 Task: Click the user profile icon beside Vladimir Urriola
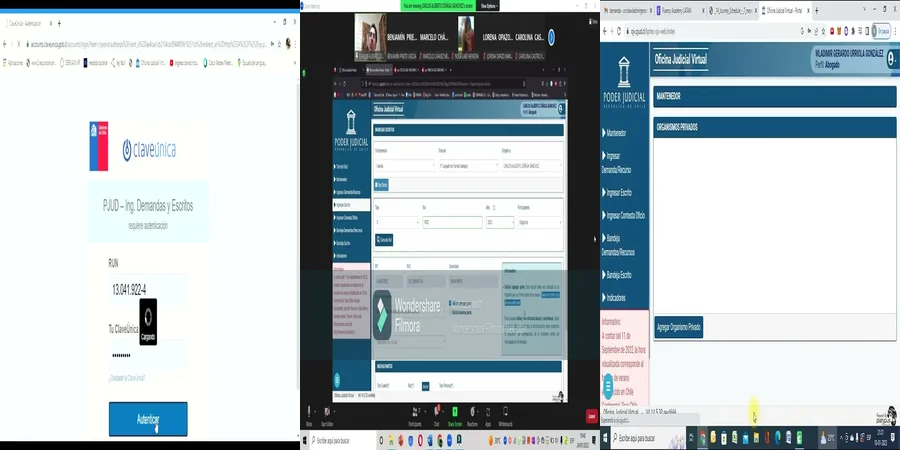click(x=891, y=59)
